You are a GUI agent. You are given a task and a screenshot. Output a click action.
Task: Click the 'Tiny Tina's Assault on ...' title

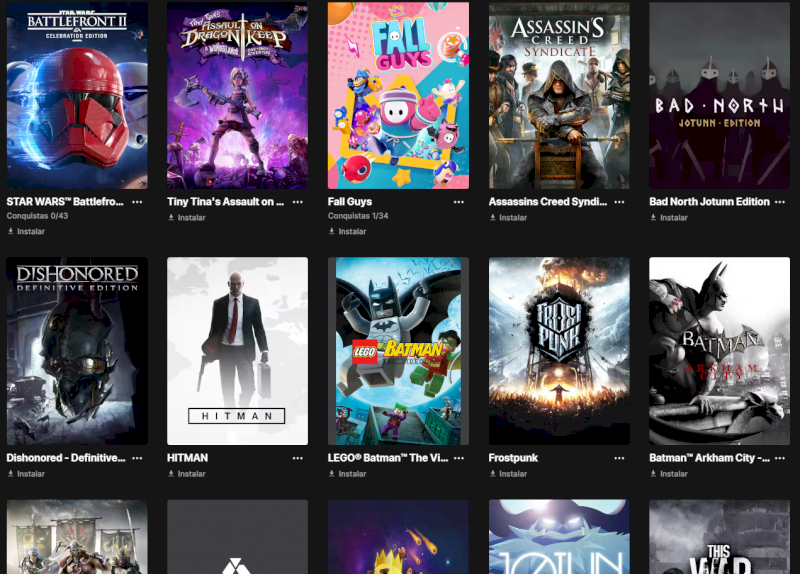(226, 202)
